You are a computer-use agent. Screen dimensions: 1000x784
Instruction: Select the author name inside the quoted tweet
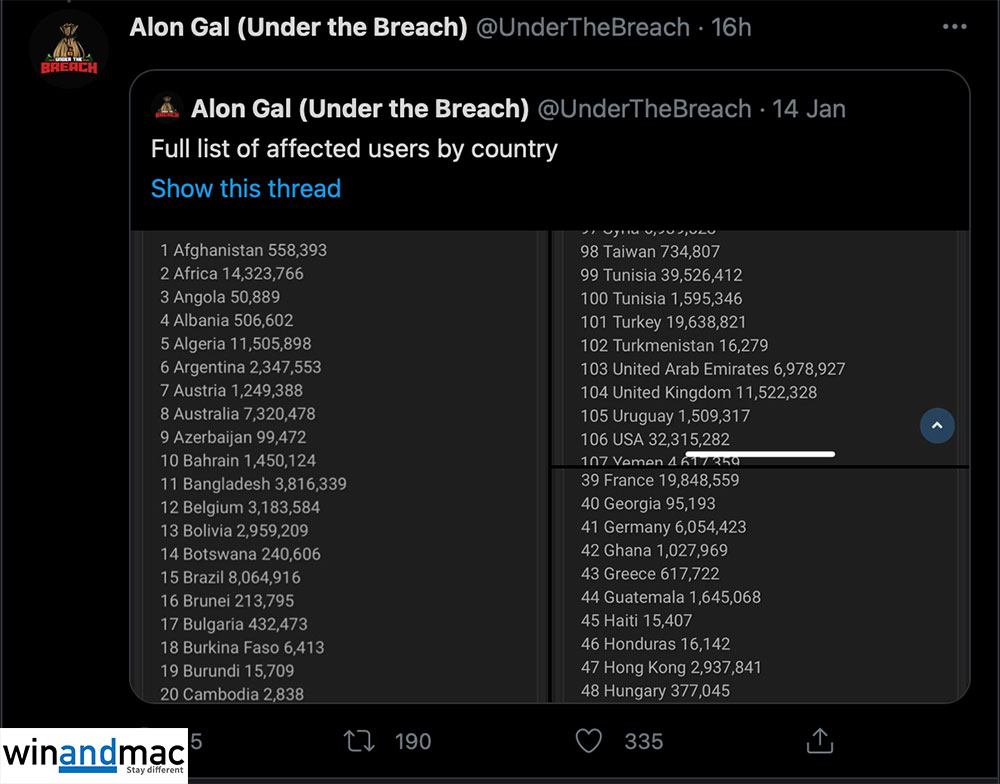359,108
